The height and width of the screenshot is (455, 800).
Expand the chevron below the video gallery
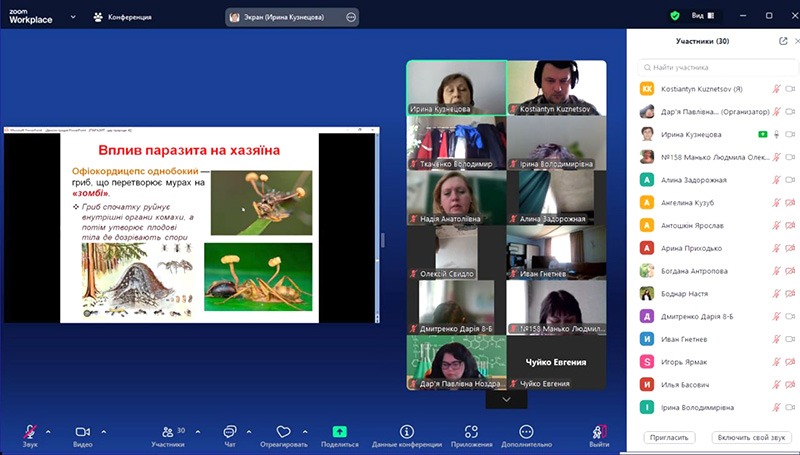tap(506, 398)
